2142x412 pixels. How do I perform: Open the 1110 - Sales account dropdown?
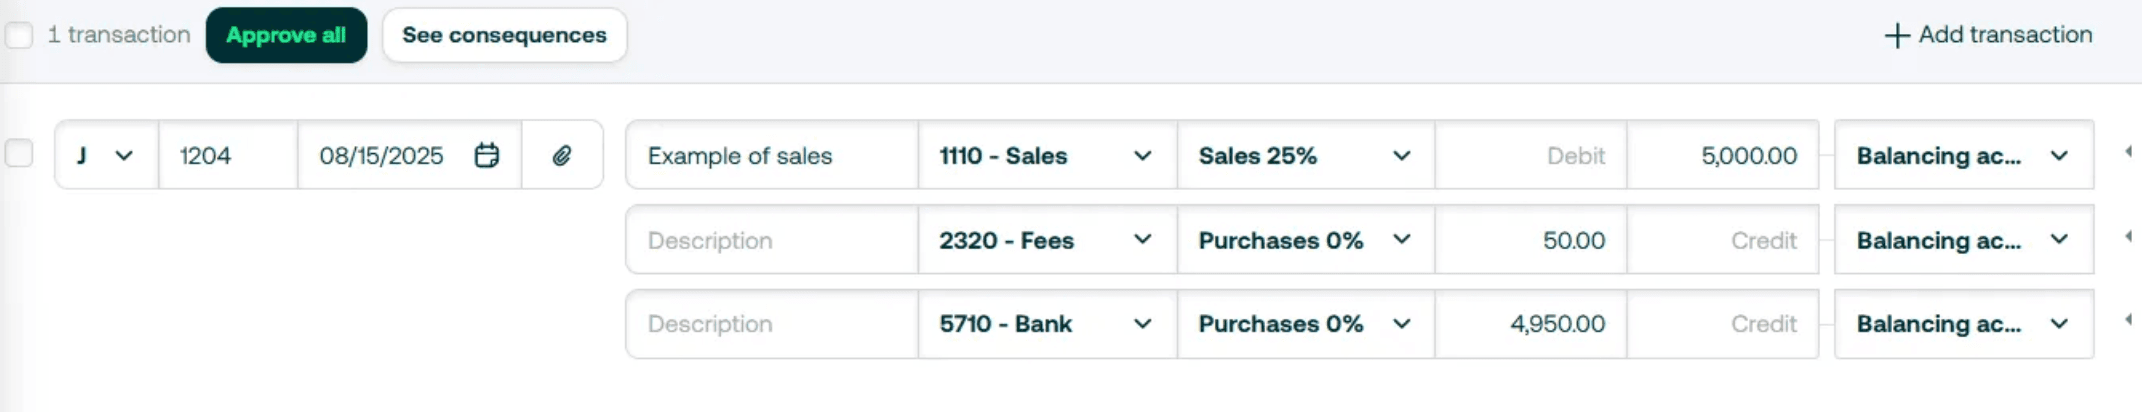click(1046, 156)
